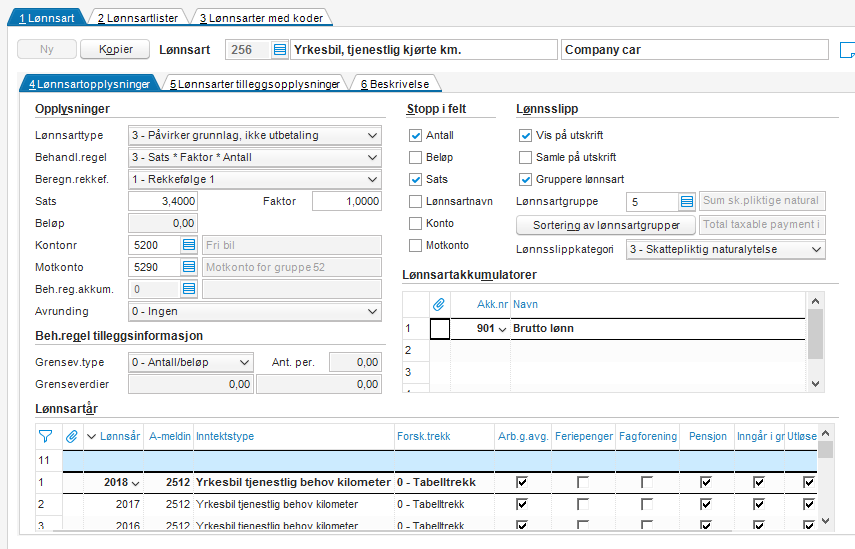The image size is (855, 549).
Task: Click Motkonto 5290 lookup icon
Action: coord(190,267)
